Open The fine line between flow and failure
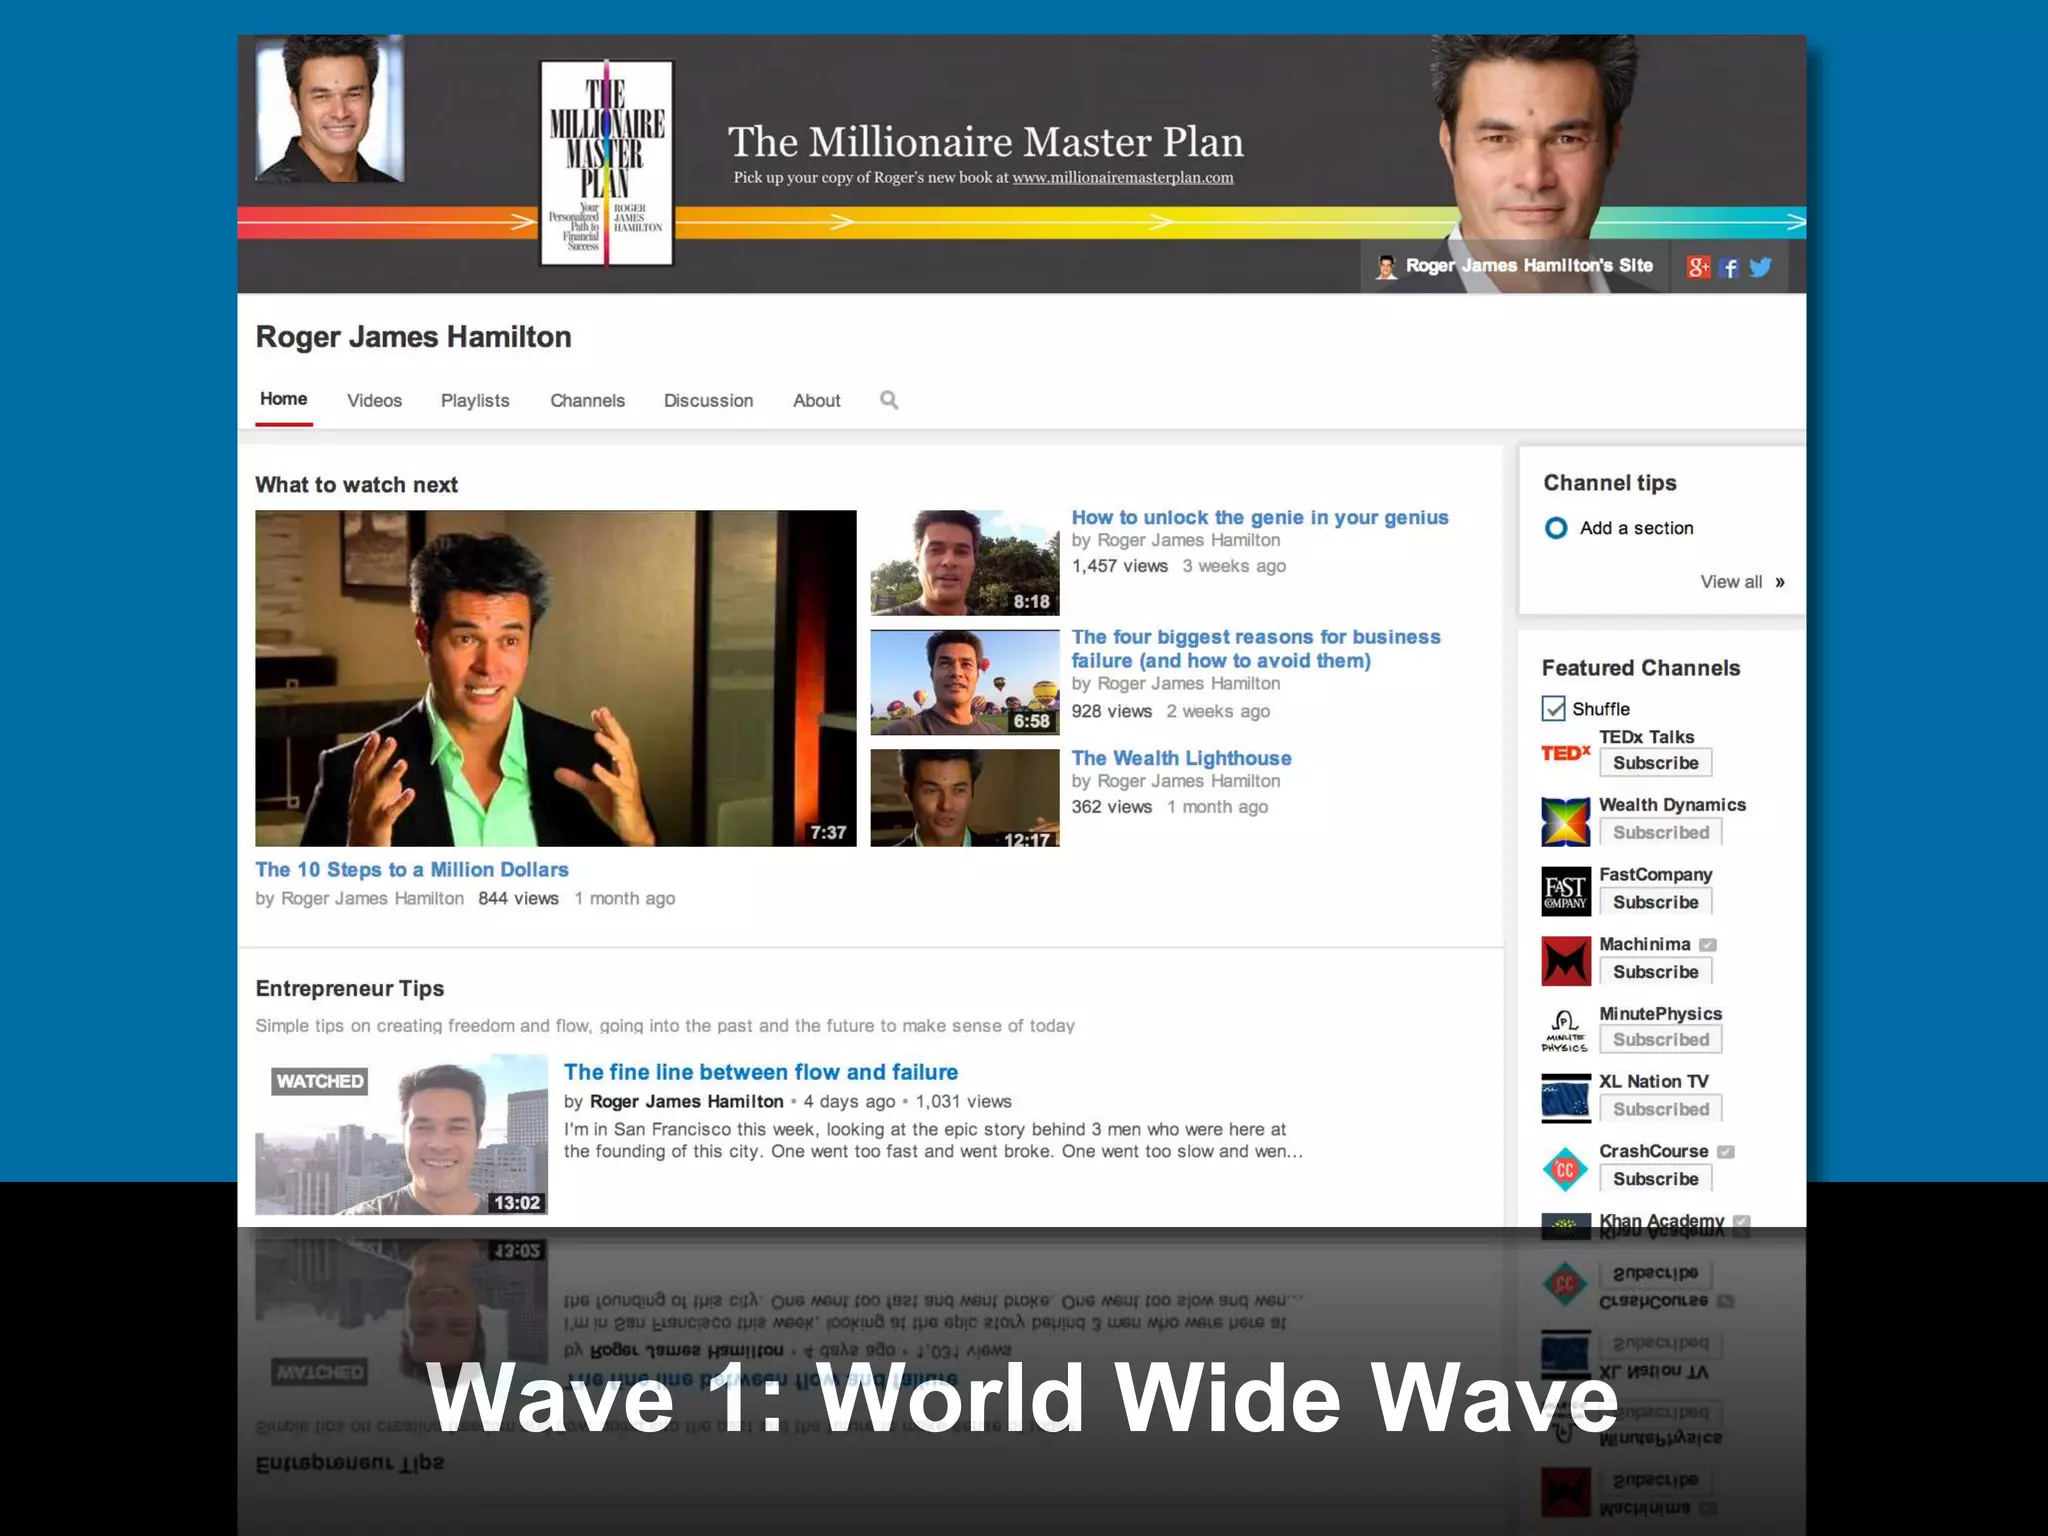Screen dimensions: 2048x1536 760,1072
